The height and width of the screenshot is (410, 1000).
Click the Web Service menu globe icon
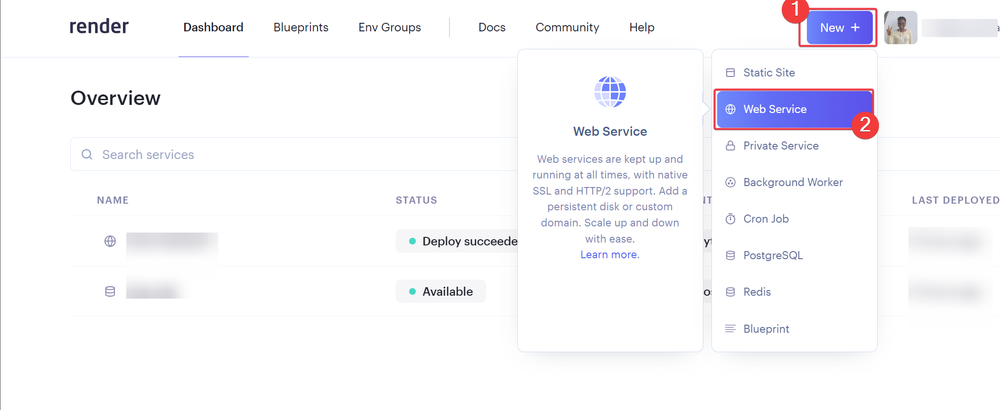click(x=730, y=109)
